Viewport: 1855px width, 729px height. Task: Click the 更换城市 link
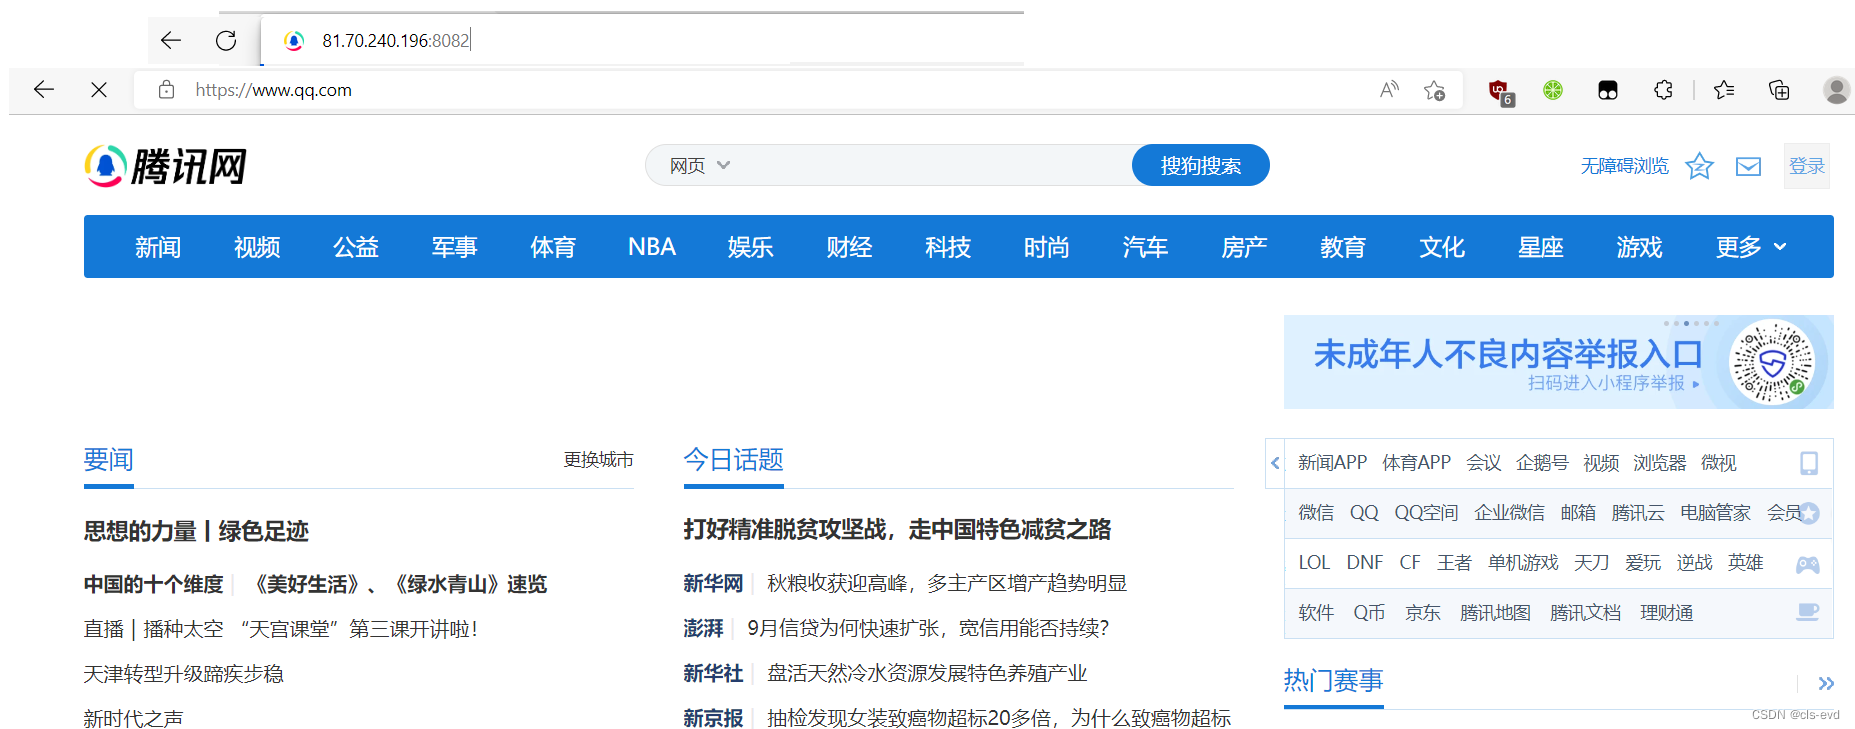(x=598, y=460)
